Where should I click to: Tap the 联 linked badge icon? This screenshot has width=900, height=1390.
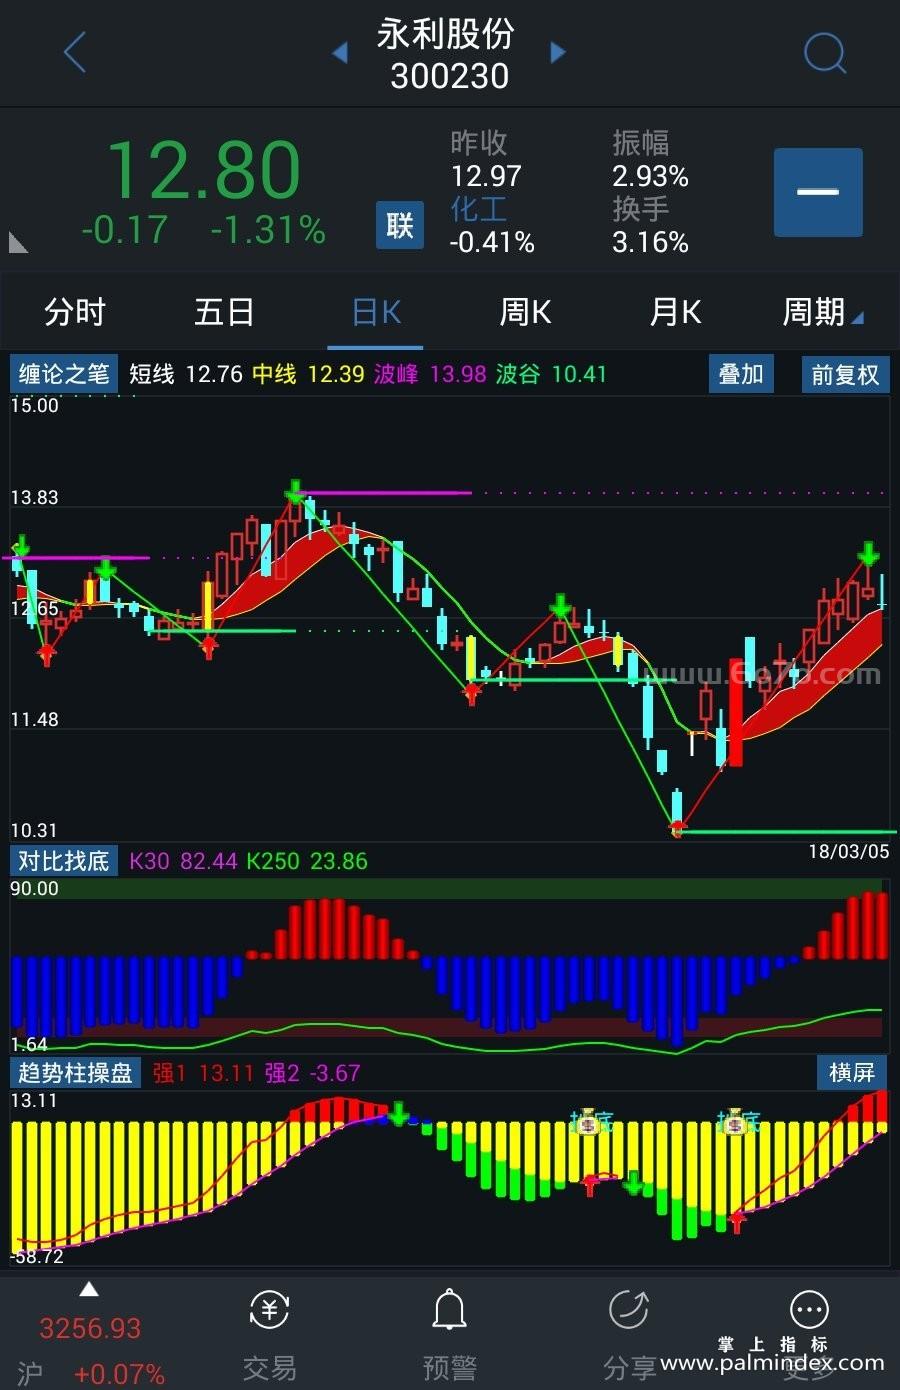pyautogui.click(x=400, y=225)
